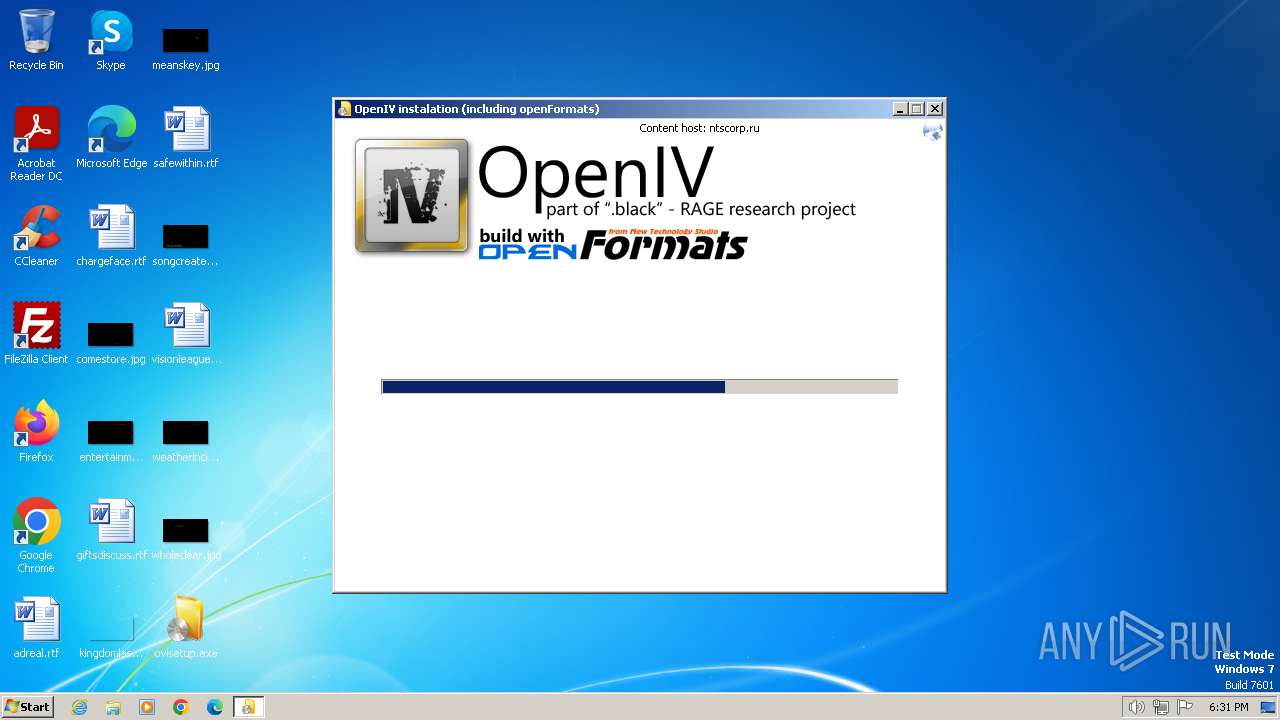Select comestore.jpg file icon
Image resolution: width=1280 pixels, height=720 pixels.
click(111, 342)
